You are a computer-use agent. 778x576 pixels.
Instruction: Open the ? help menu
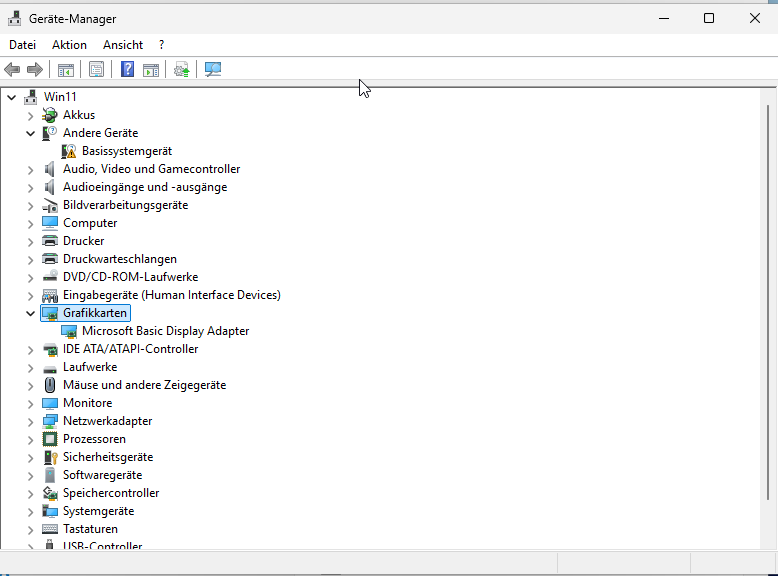tap(161, 45)
